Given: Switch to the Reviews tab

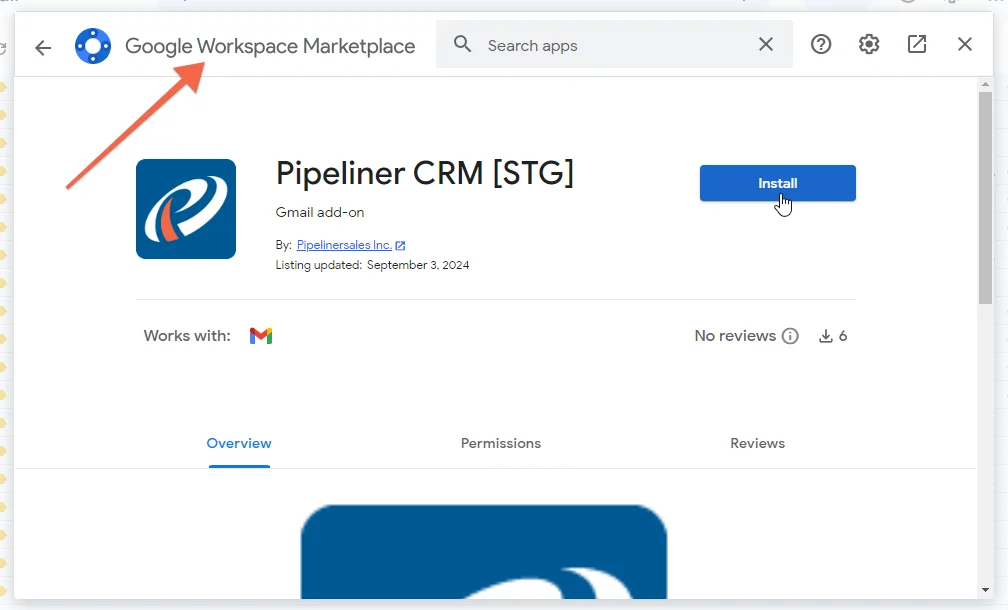Looking at the screenshot, I should 757,444.
